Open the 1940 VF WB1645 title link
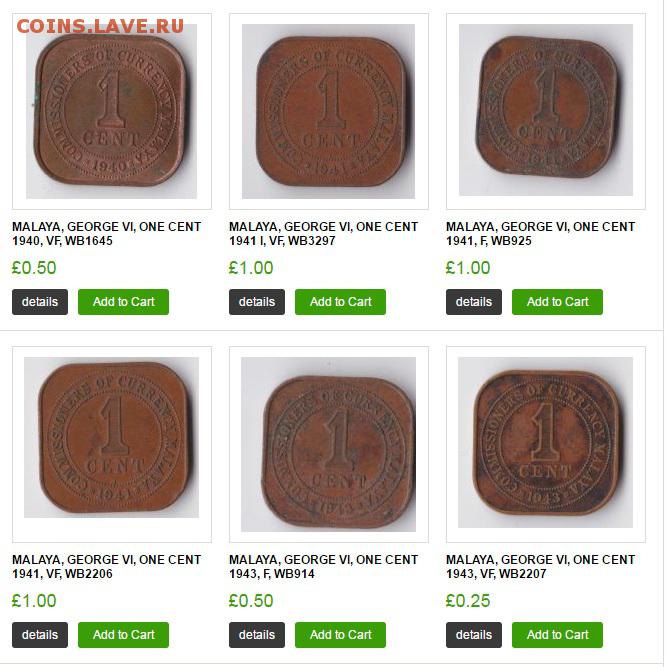671x667 pixels. pyautogui.click(x=107, y=234)
